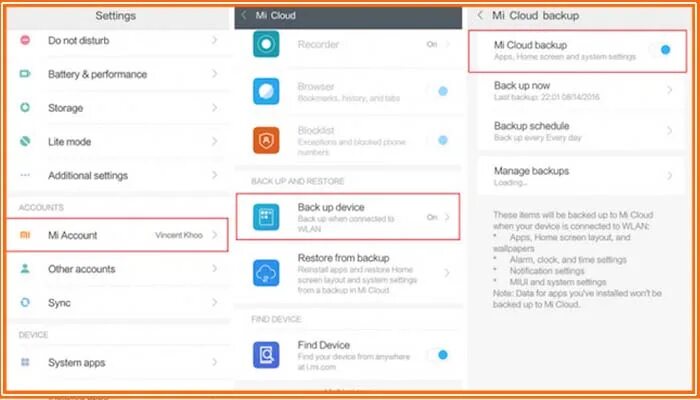
Task: Click the System apps grid icon
Action: pos(25,362)
